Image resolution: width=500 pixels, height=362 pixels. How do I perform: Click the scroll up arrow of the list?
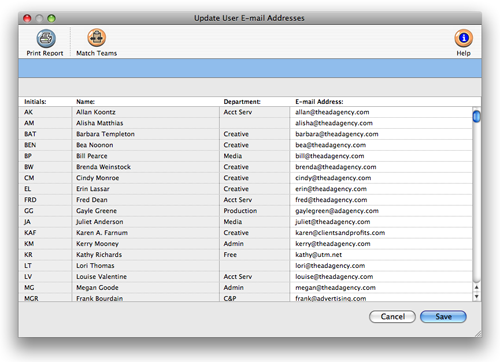pyautogui.click(x=477, y=287)
